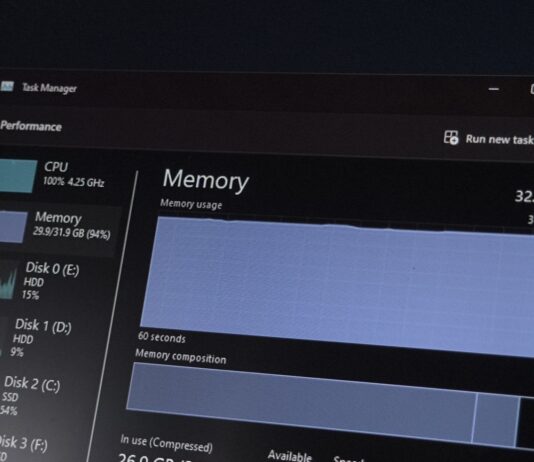Click the 'Available' label
The width and height of the screenshot is (534, 462).
[290, 455]
